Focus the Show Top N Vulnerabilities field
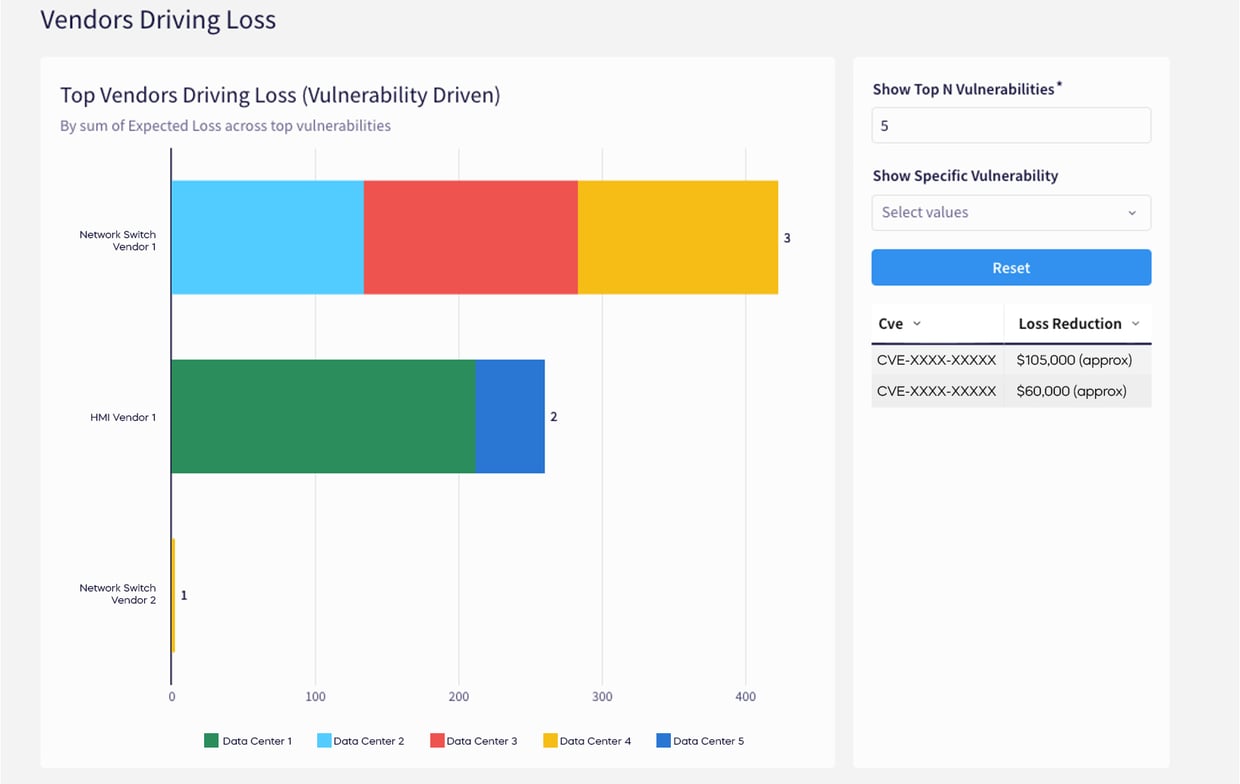1240x784 pixels. (1011, 126)
